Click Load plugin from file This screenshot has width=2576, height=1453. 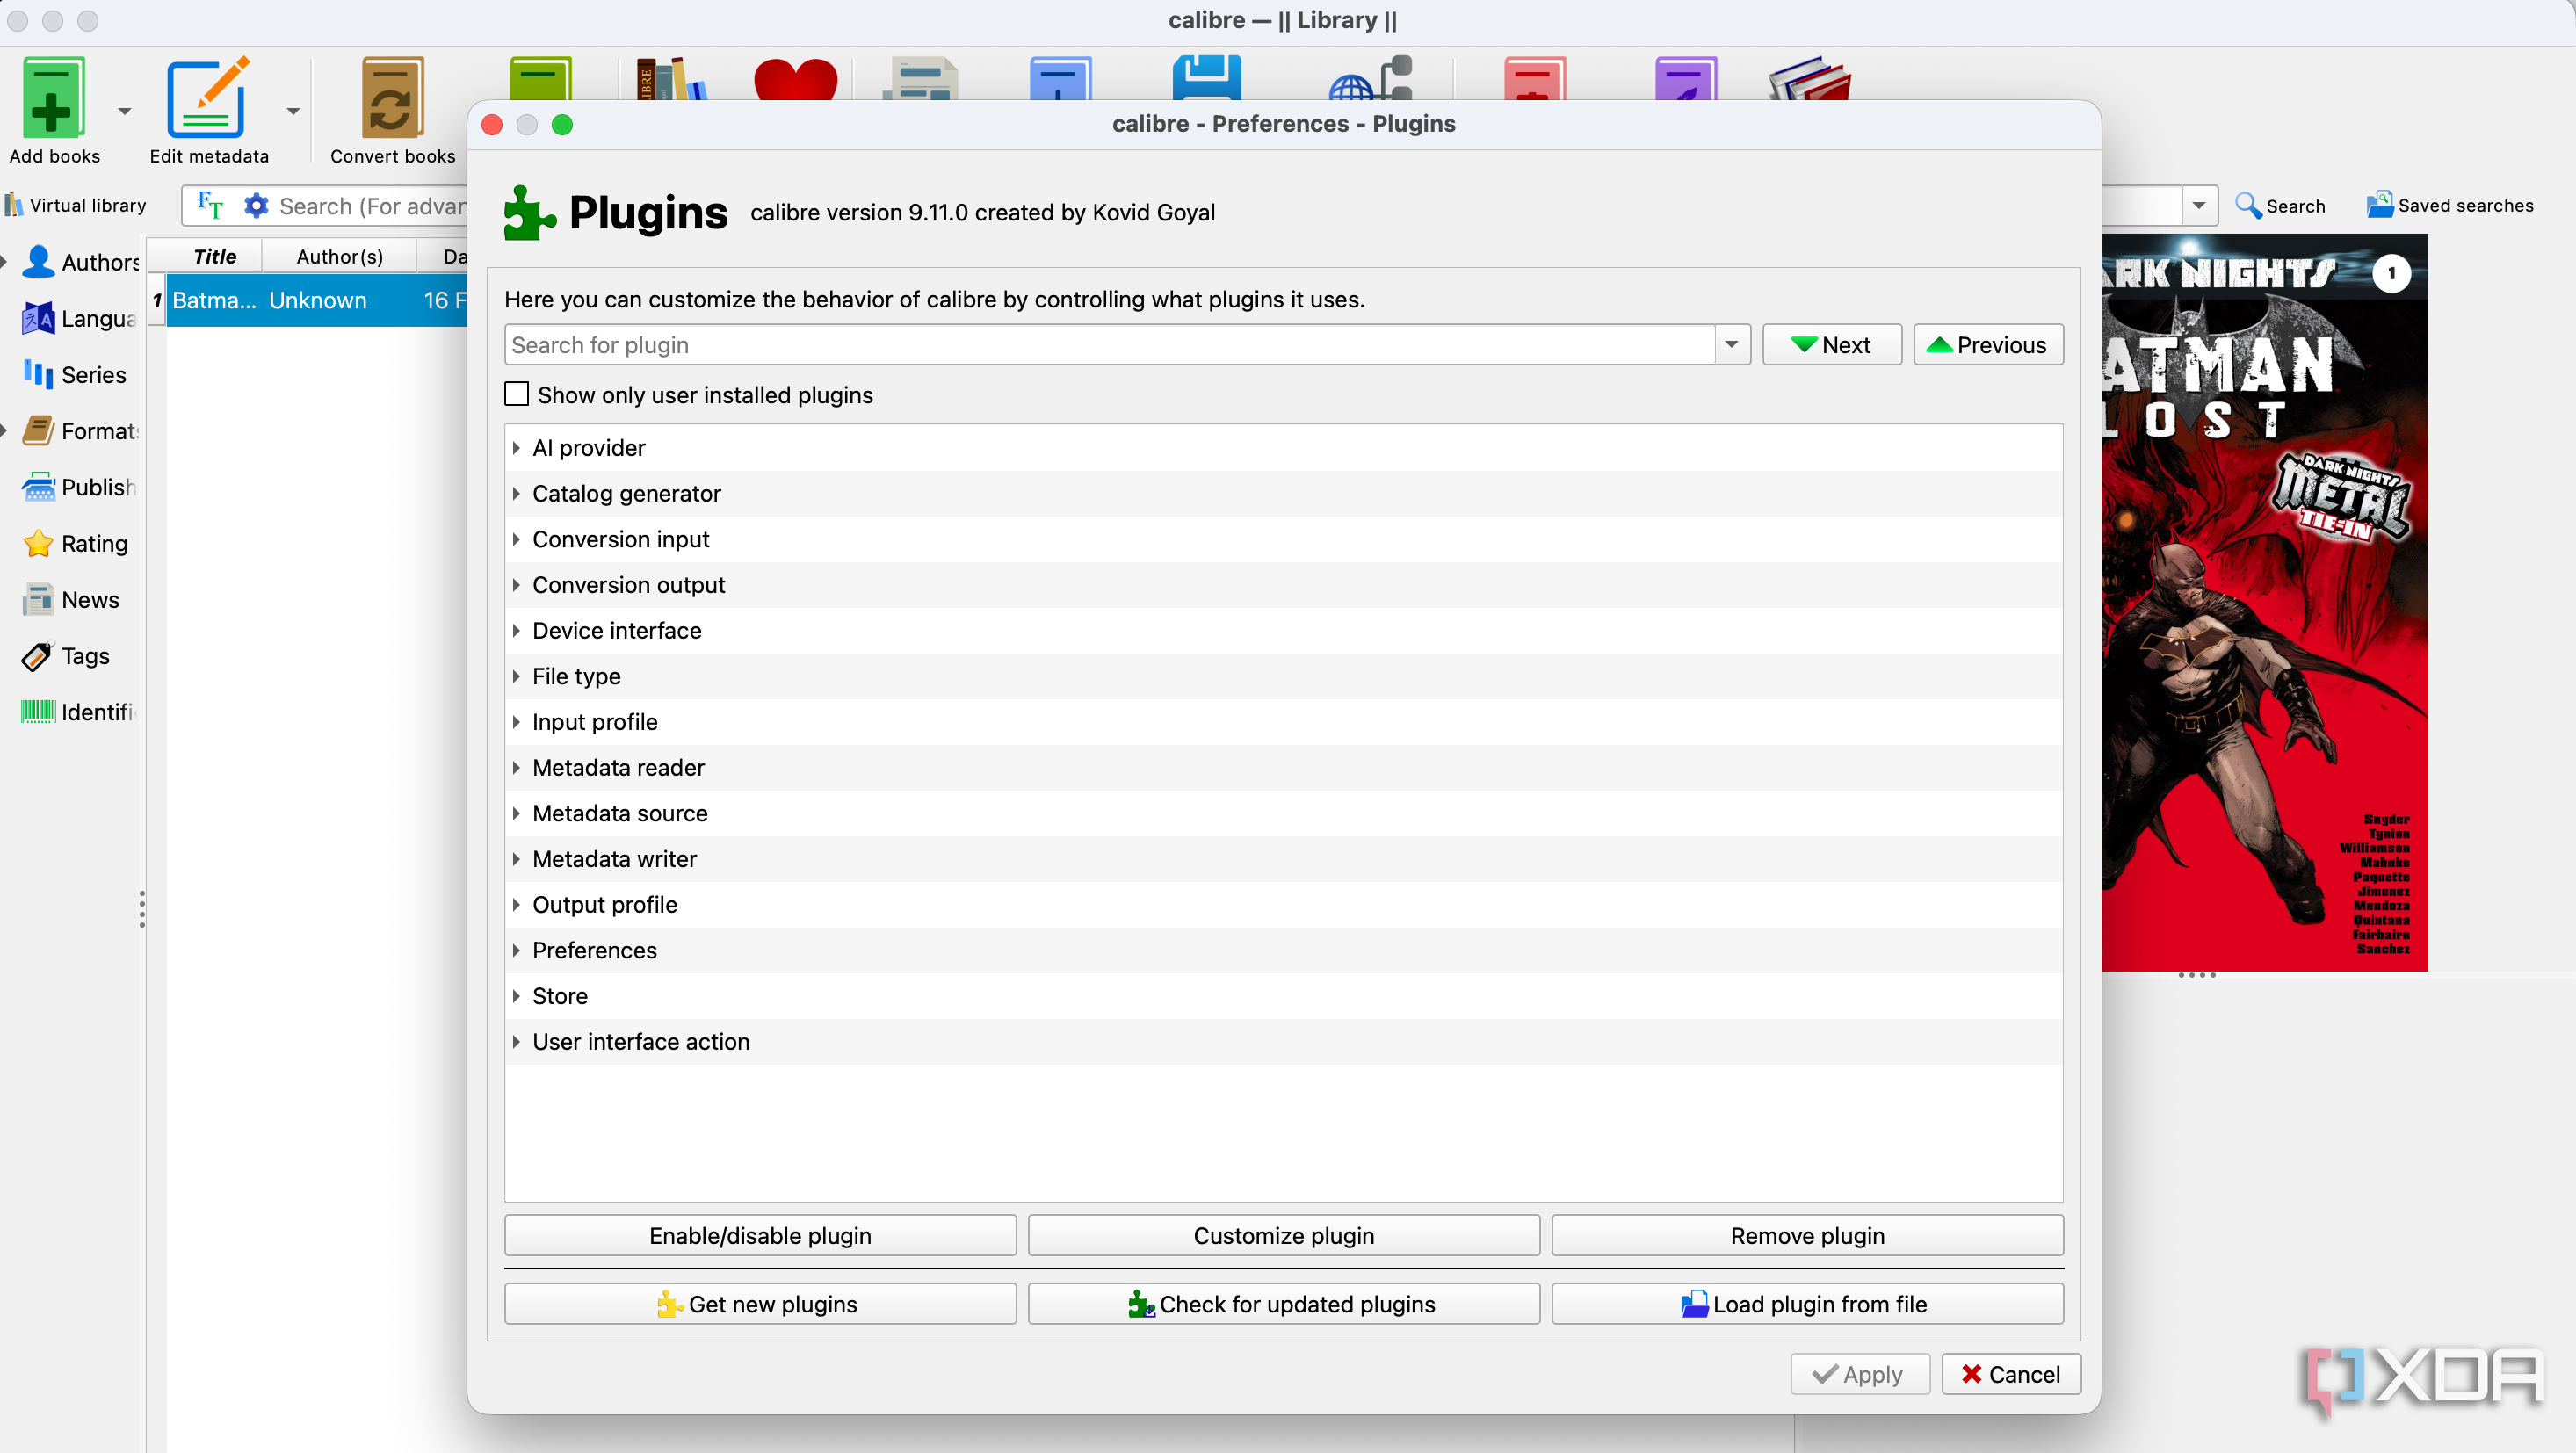tap(1807, 1304)
